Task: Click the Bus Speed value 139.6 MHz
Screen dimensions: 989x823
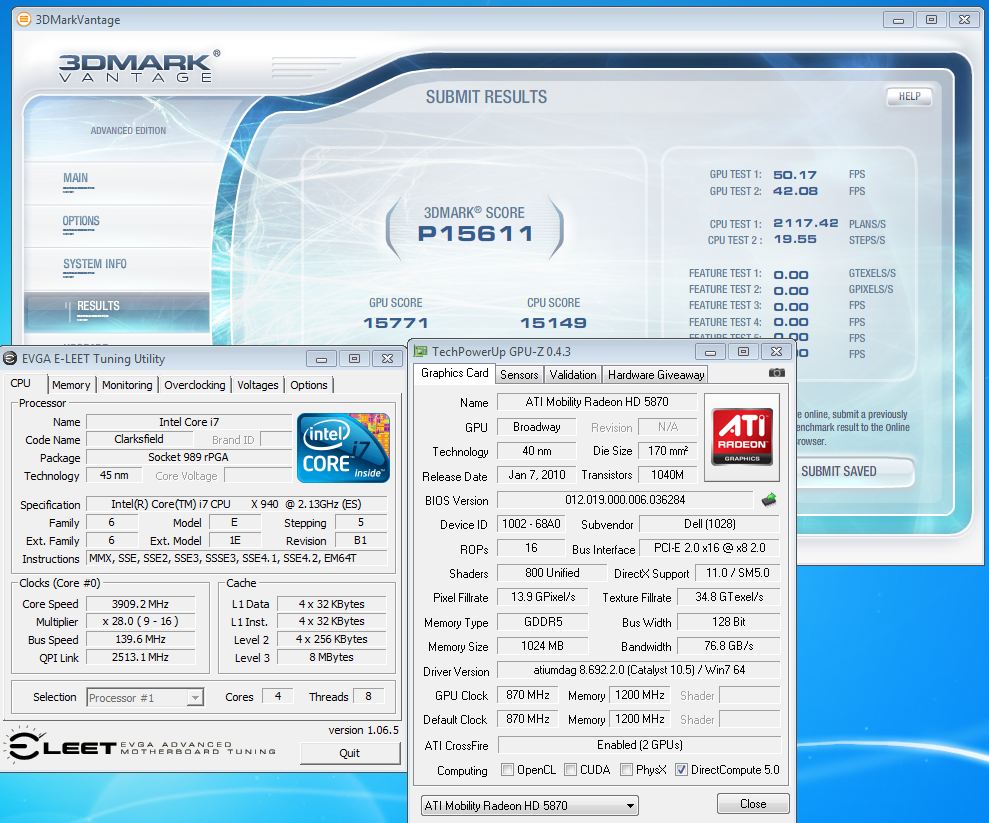Action: 140,639
